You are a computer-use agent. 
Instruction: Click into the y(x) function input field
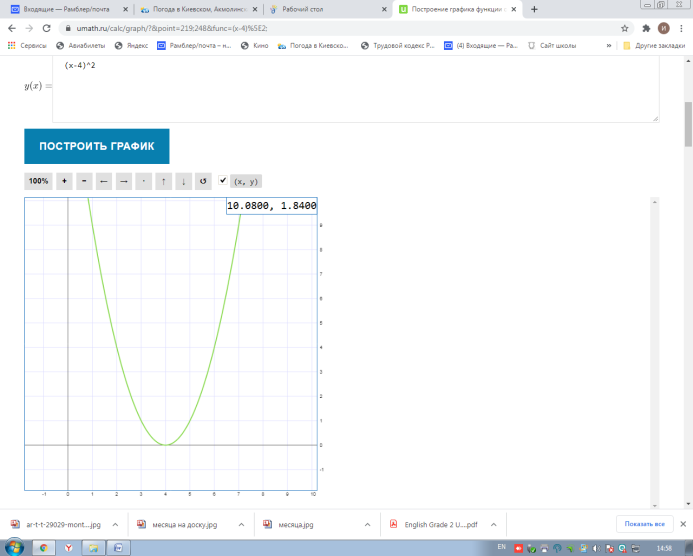coord(356,89)
